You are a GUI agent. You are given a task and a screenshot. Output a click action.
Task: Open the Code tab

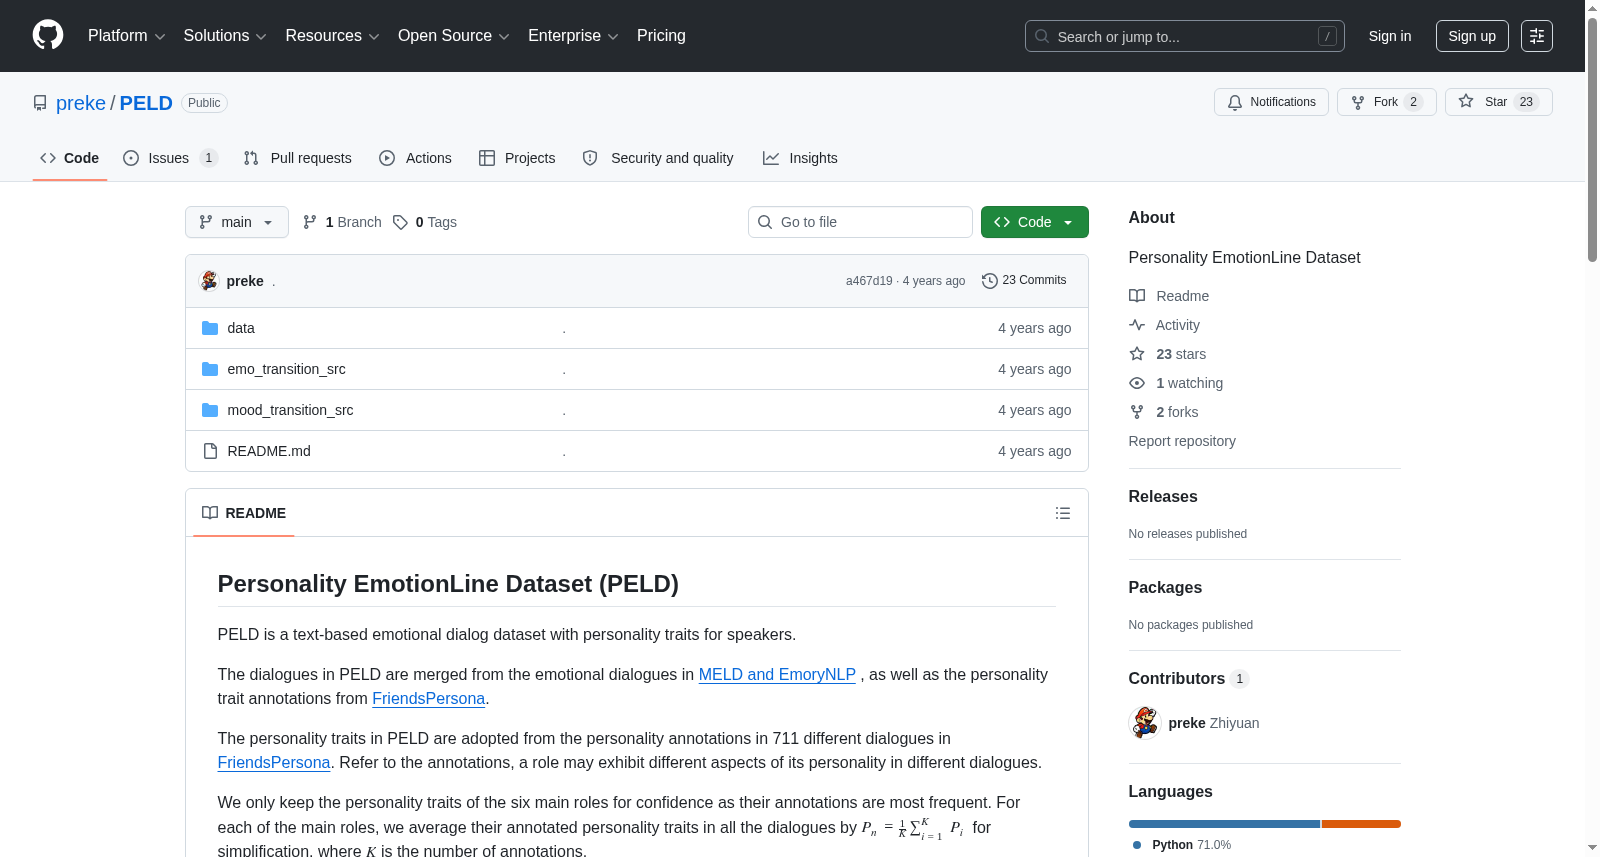[x=70, y=158]
